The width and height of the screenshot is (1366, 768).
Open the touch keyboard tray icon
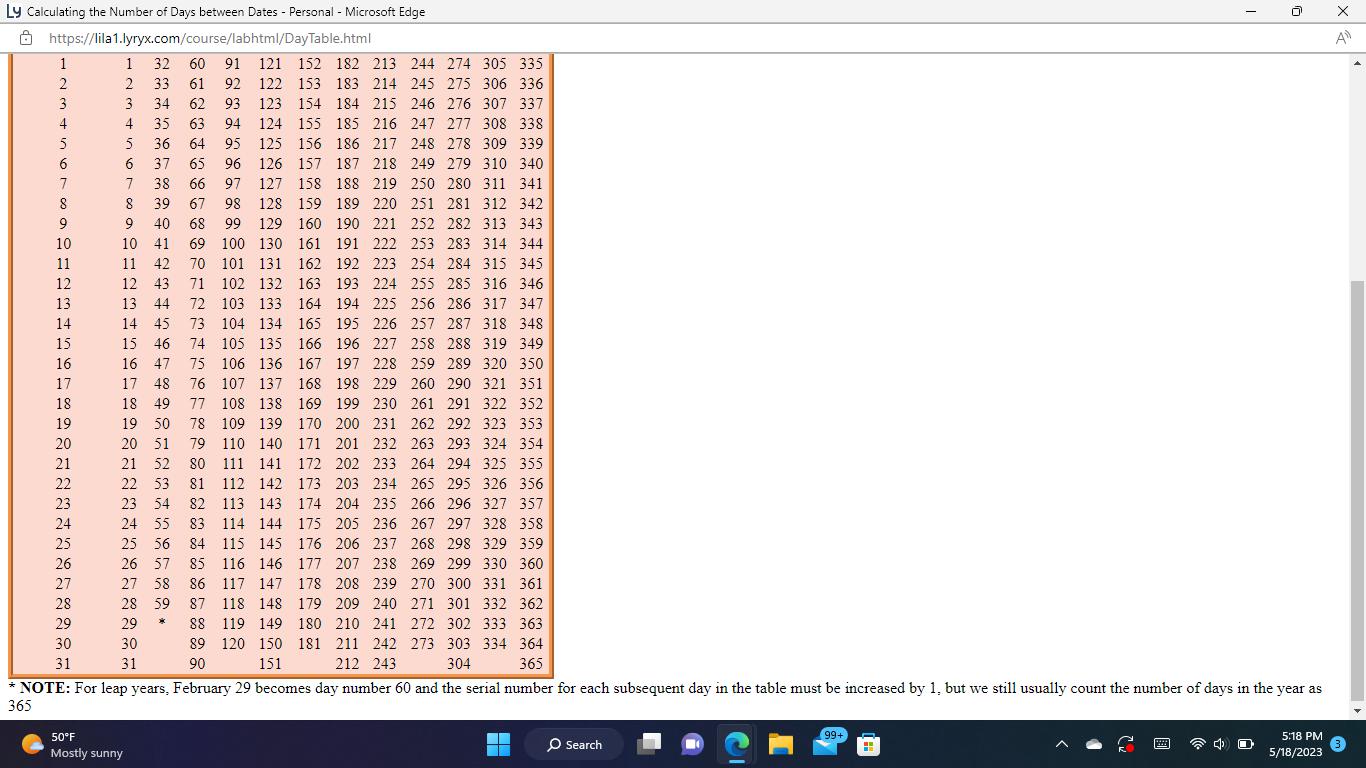(x=1162, y=744)
